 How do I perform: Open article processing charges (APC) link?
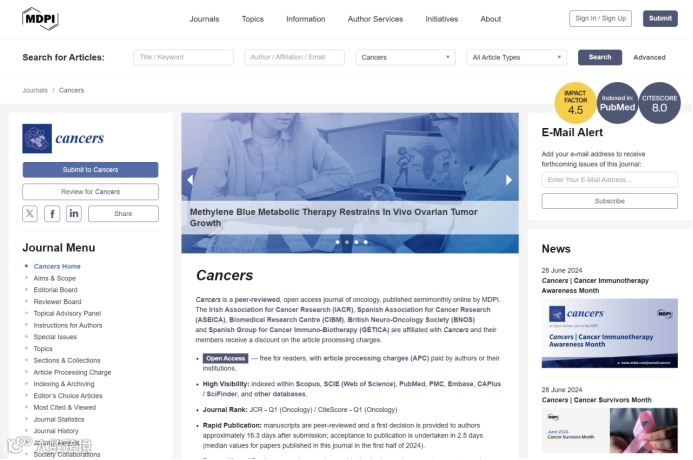(376, 358)
